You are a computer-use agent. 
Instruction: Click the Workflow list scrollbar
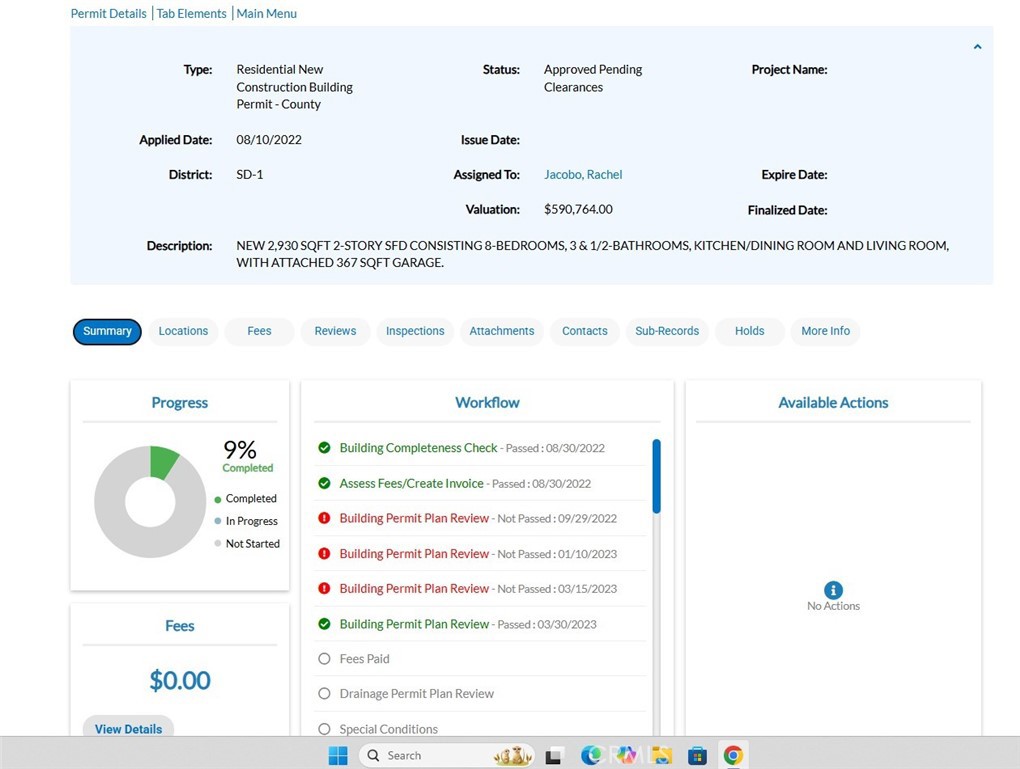tap(656, 477)
